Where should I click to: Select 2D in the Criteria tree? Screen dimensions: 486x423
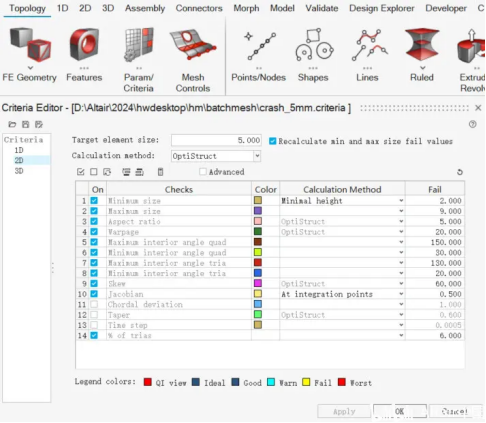[x=19, y=160]
